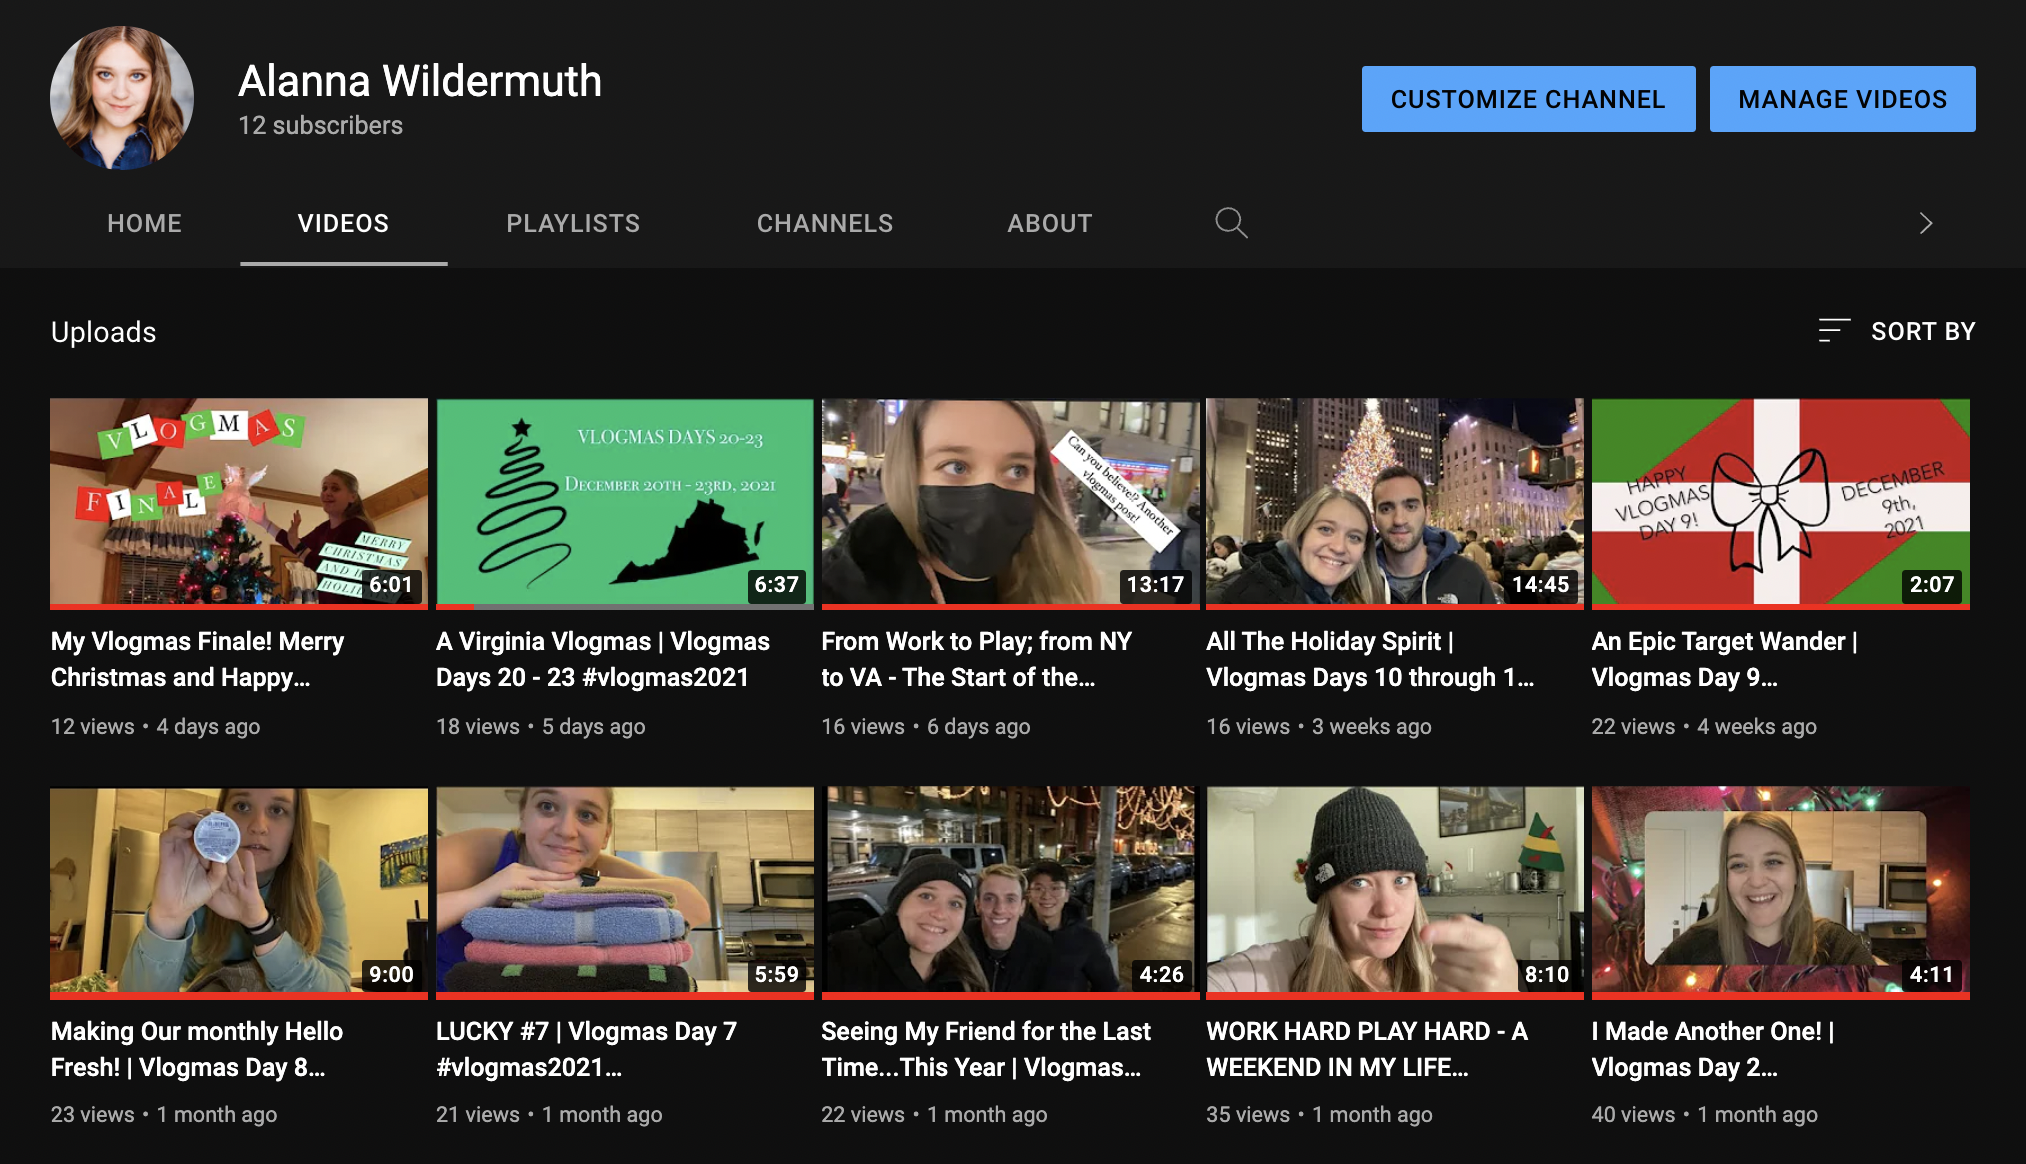Image resolution: width=2026 pixels, height=1164 pixels.
Task: Open 'Seeing My Friend for the Last Time' thumbnail
Action: click(x=1009, y=888)
